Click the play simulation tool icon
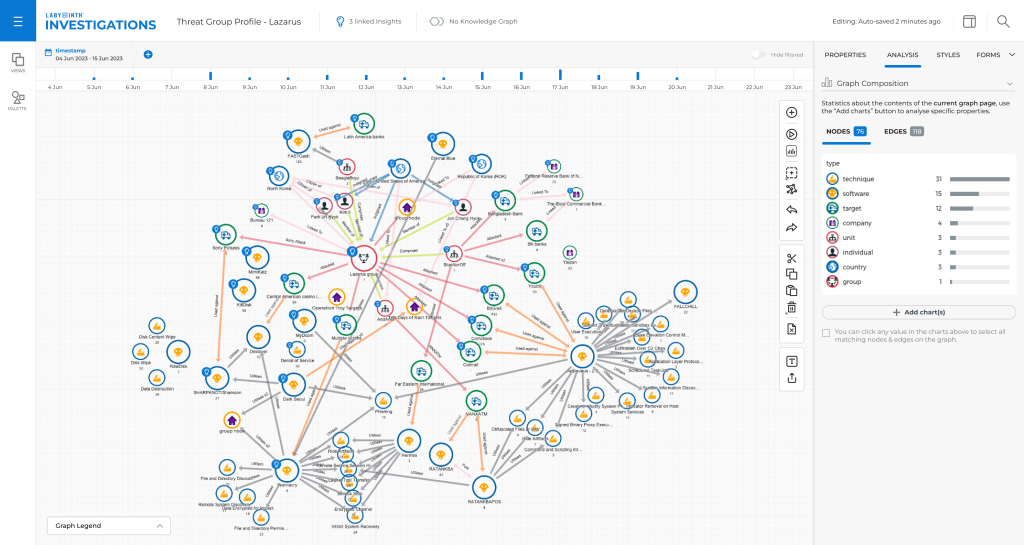1024x545 pixels. (792, 134)
